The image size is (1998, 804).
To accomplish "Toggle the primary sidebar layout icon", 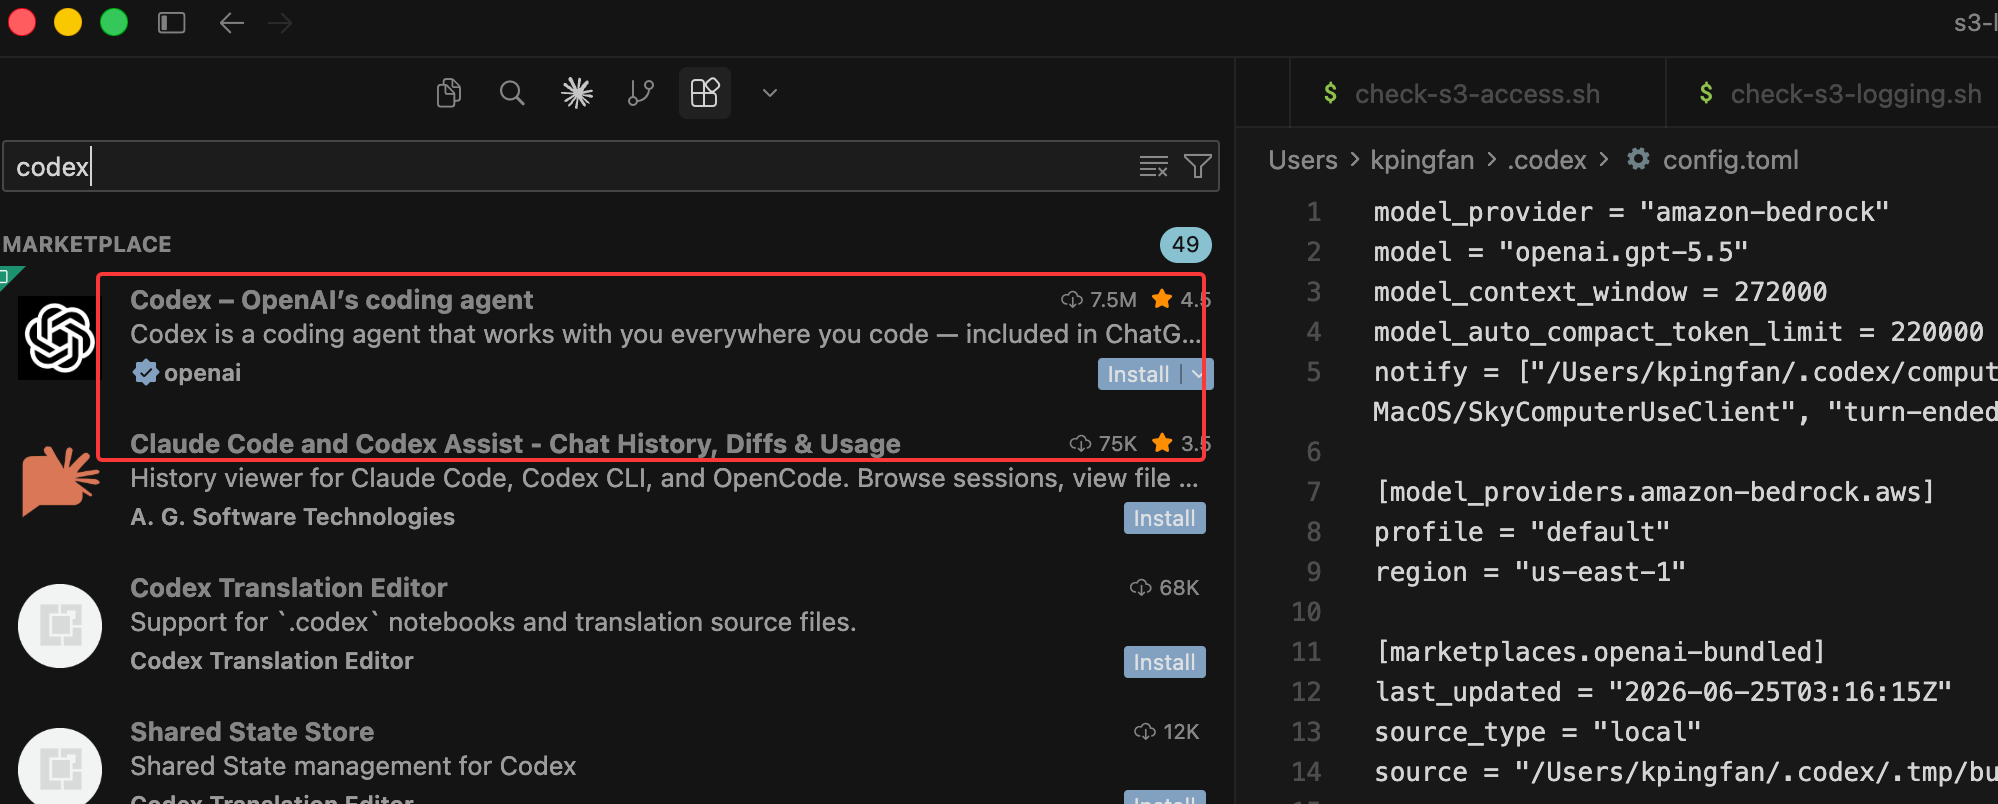I will click(172, 22).
